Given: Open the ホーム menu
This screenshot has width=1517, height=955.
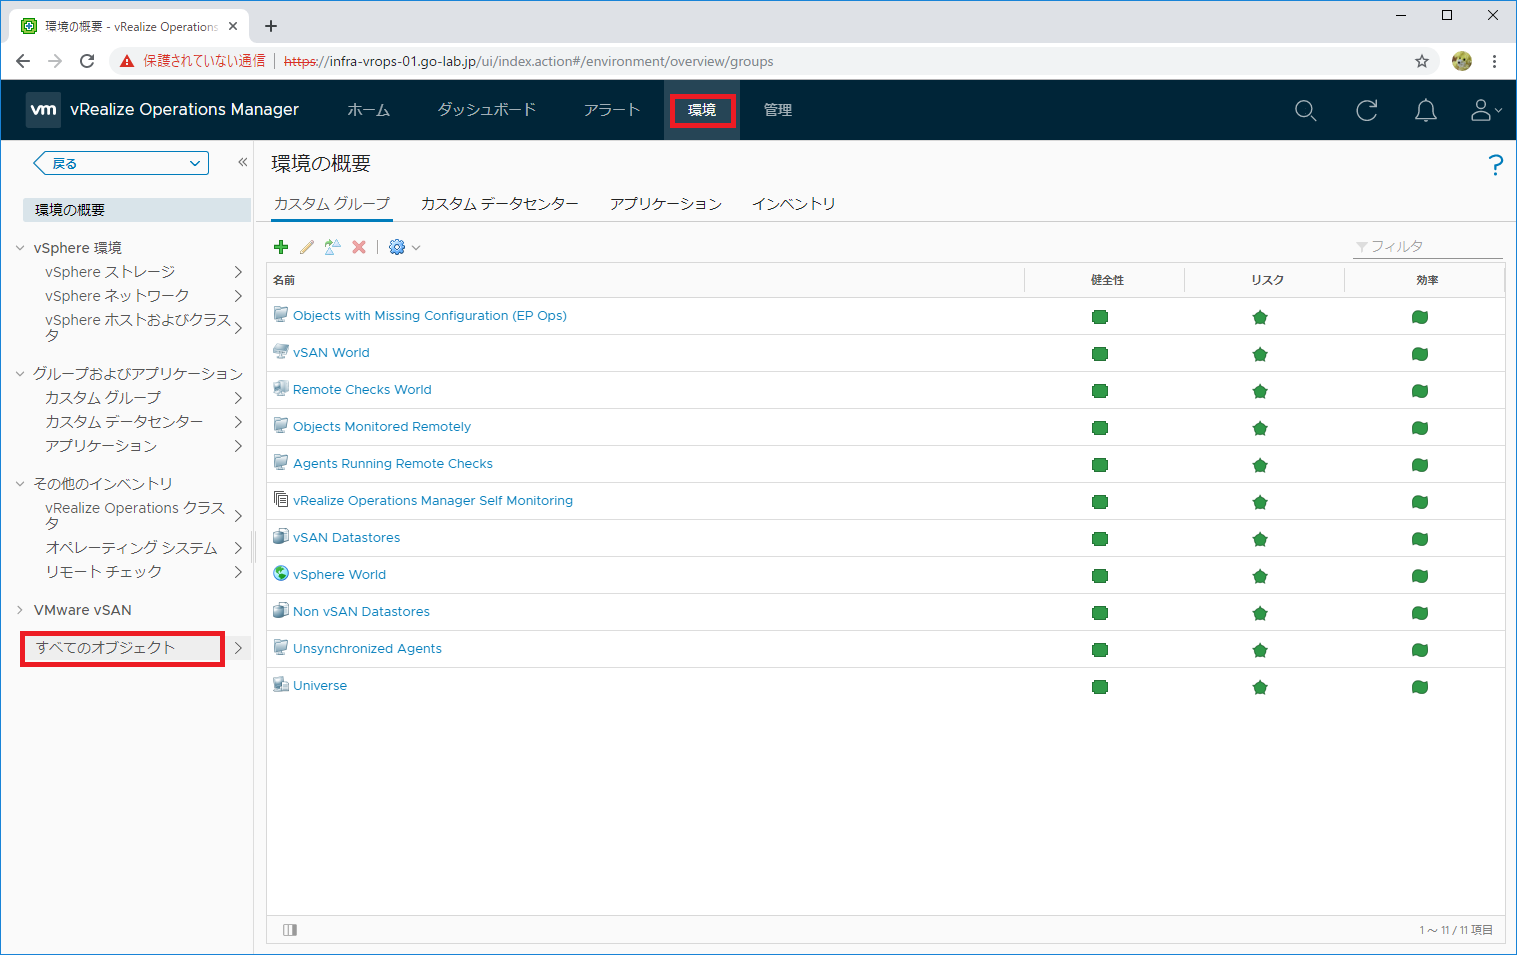Looking at the screenshot, I should click(x=369, y=110).
